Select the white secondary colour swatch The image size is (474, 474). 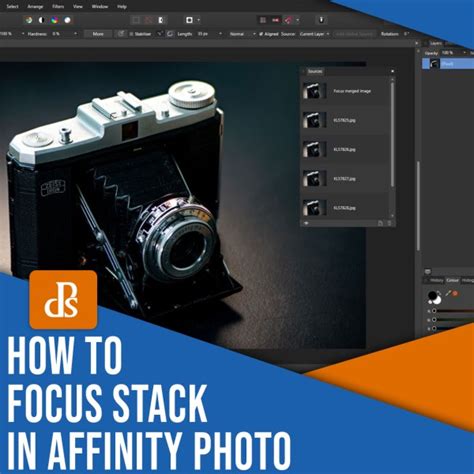coord(437,300)
